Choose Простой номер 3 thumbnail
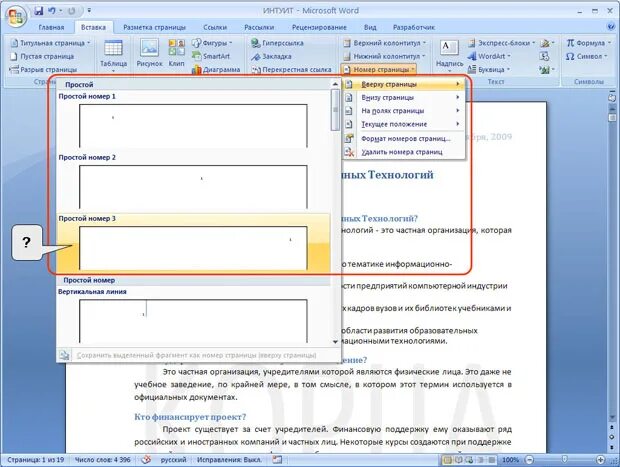Image resolution: width=620 pixels, height=467 pixels. point(193,248)
